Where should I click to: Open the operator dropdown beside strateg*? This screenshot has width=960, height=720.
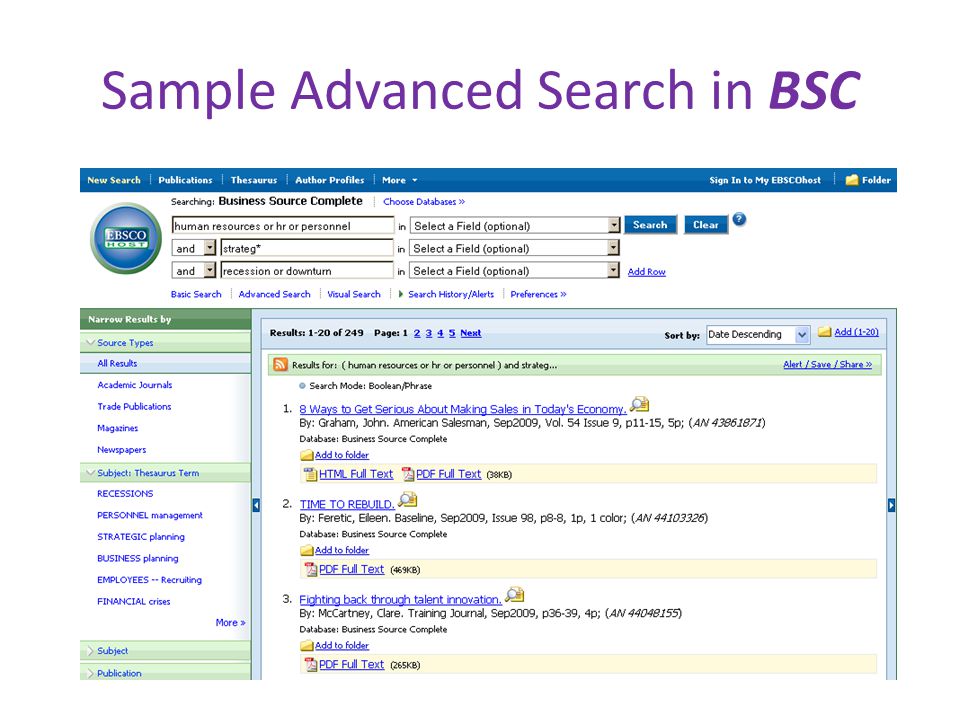point(210,249)
